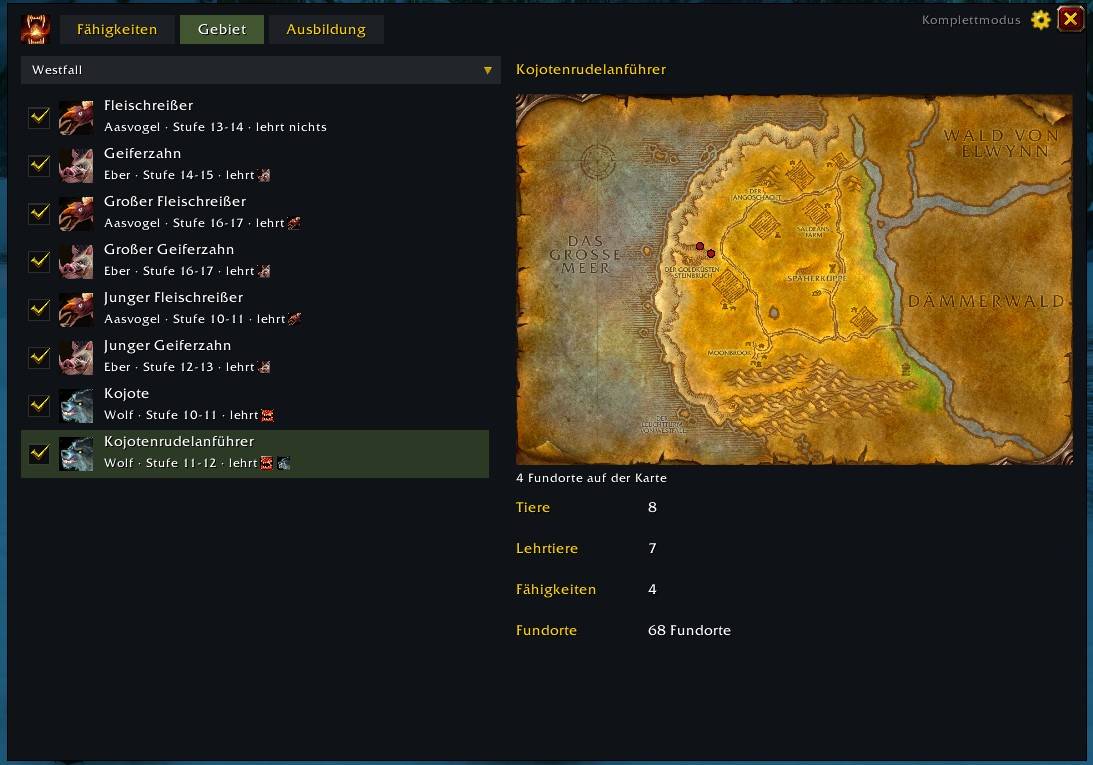Click the ability icon taught by Geiferzahn, Stufe 14-15
The width and height of the screenshot is (1093, 765).
click(x=264, y=175)
